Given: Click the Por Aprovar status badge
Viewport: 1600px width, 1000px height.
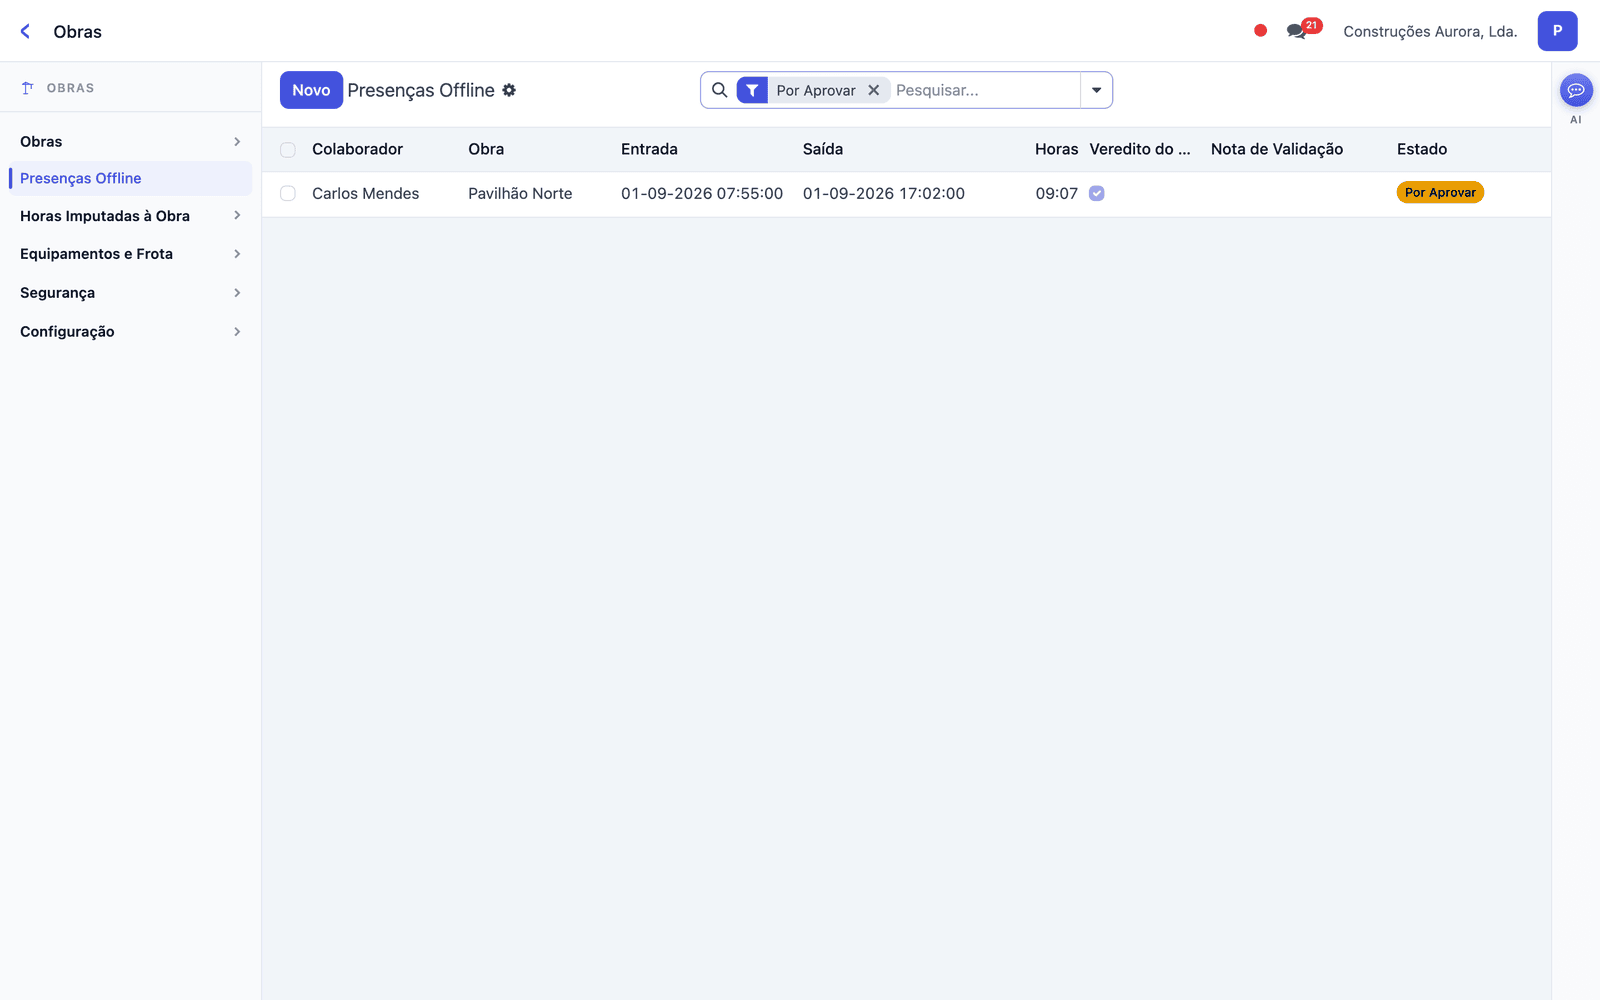Looking at the screenshot, I should 1440,193.
